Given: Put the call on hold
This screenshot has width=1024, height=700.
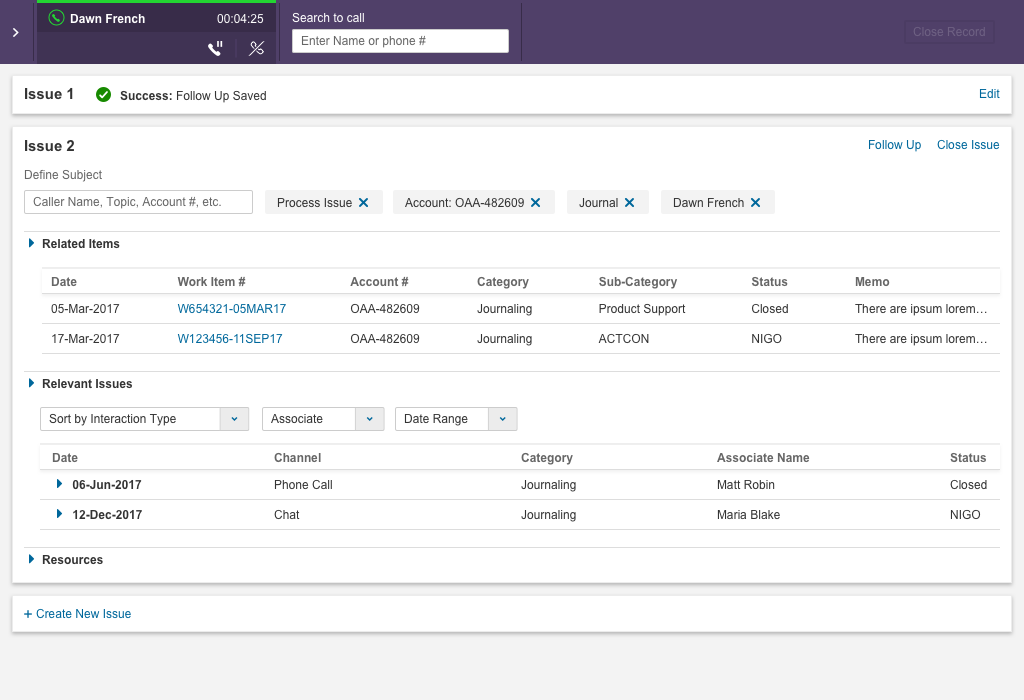Looking at the screenshot, I should 216,48.
